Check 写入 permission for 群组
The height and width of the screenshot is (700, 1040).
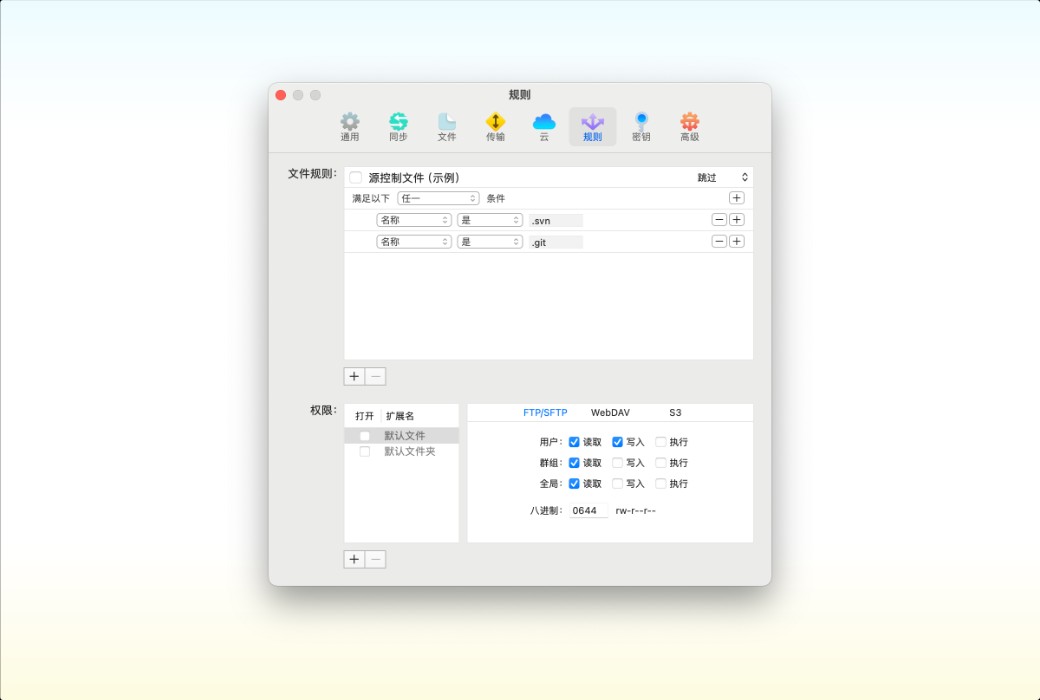617,462
